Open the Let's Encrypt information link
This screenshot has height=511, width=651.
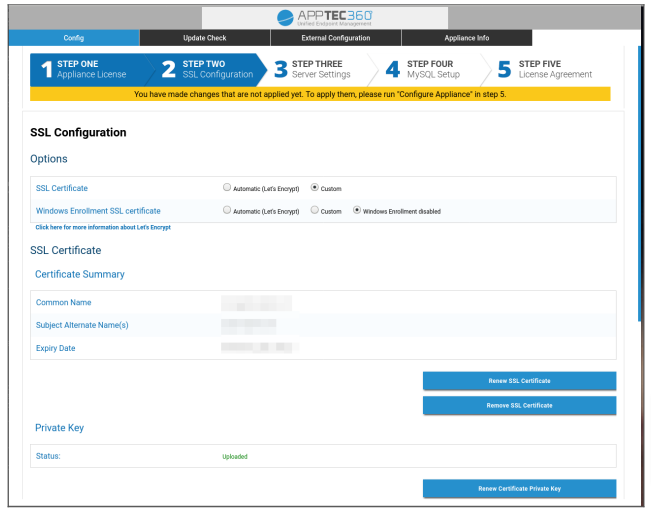click(x=103, y=228)
